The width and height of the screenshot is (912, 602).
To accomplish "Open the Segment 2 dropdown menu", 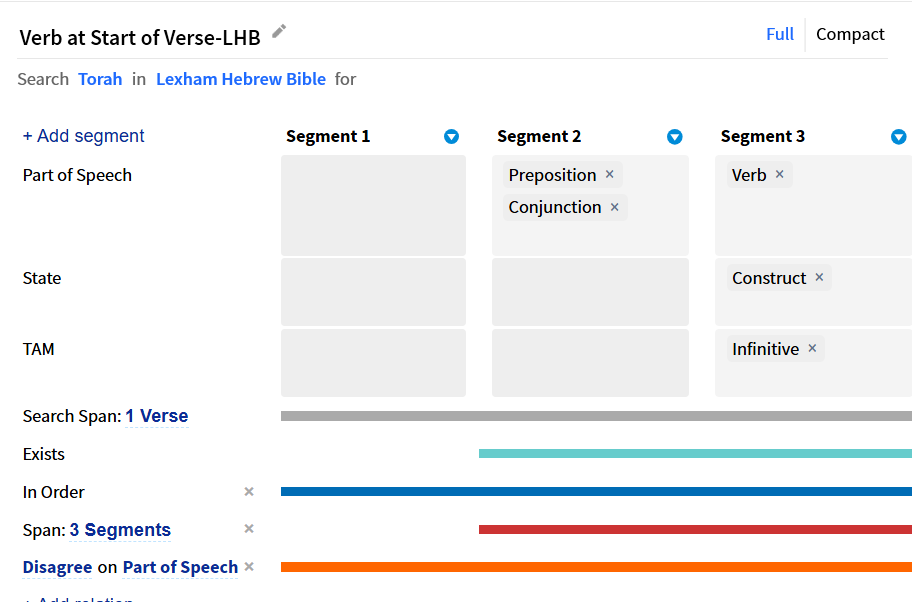I will (x=675, y=137).
